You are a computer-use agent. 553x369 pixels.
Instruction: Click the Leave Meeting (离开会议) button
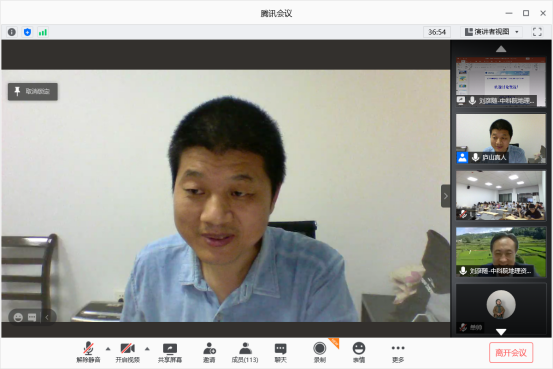511,353
